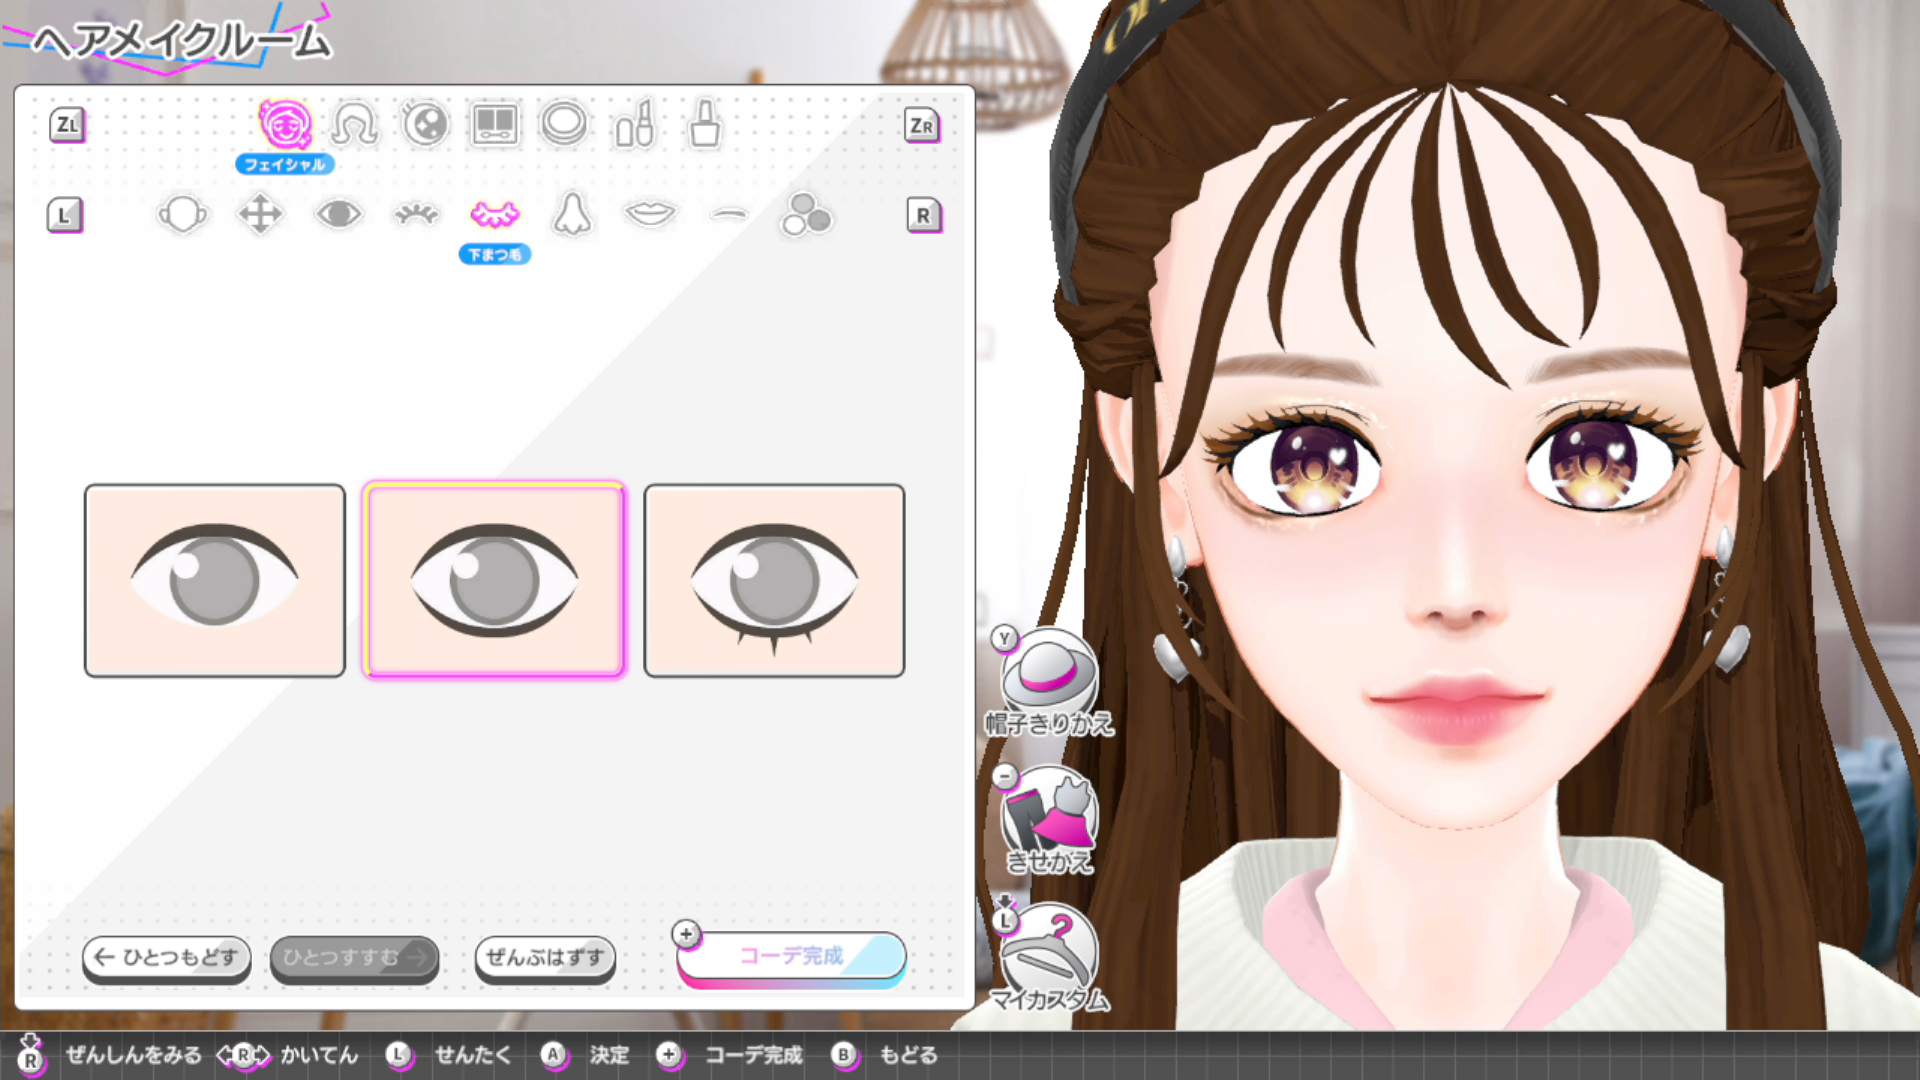Select the eye shape icon
Viewport: 1920px width, 1080px height.
[338, 214]
